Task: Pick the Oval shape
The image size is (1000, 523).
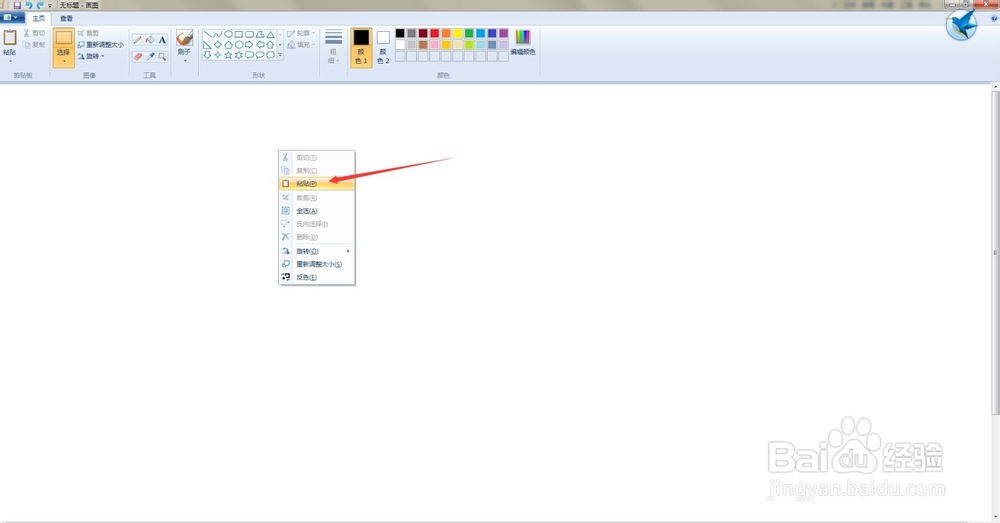Action: point(228,34)
